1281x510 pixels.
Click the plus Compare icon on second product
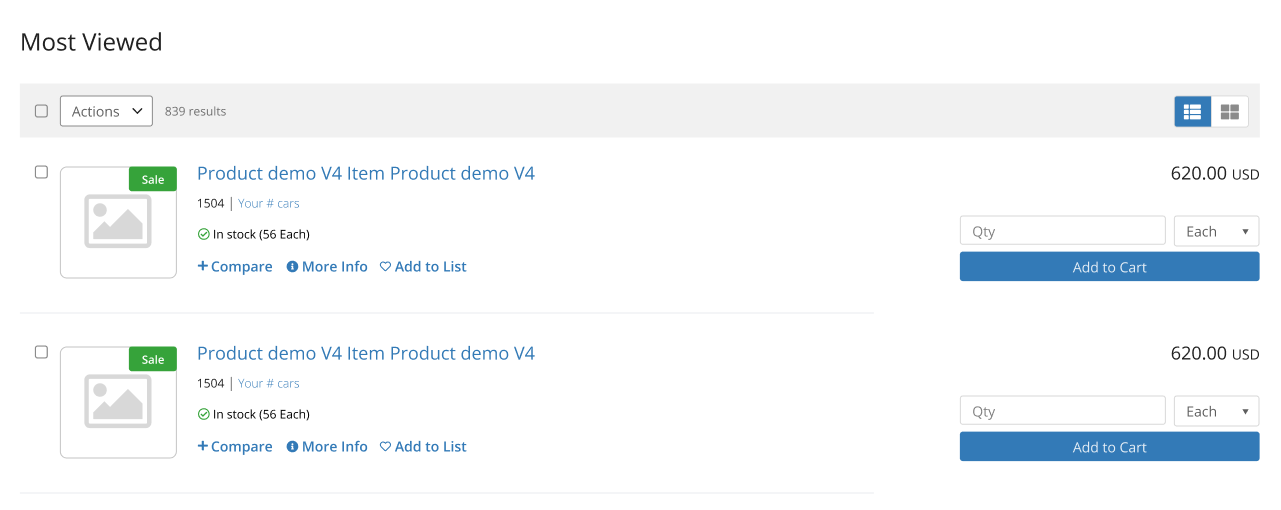click(203, 446)
